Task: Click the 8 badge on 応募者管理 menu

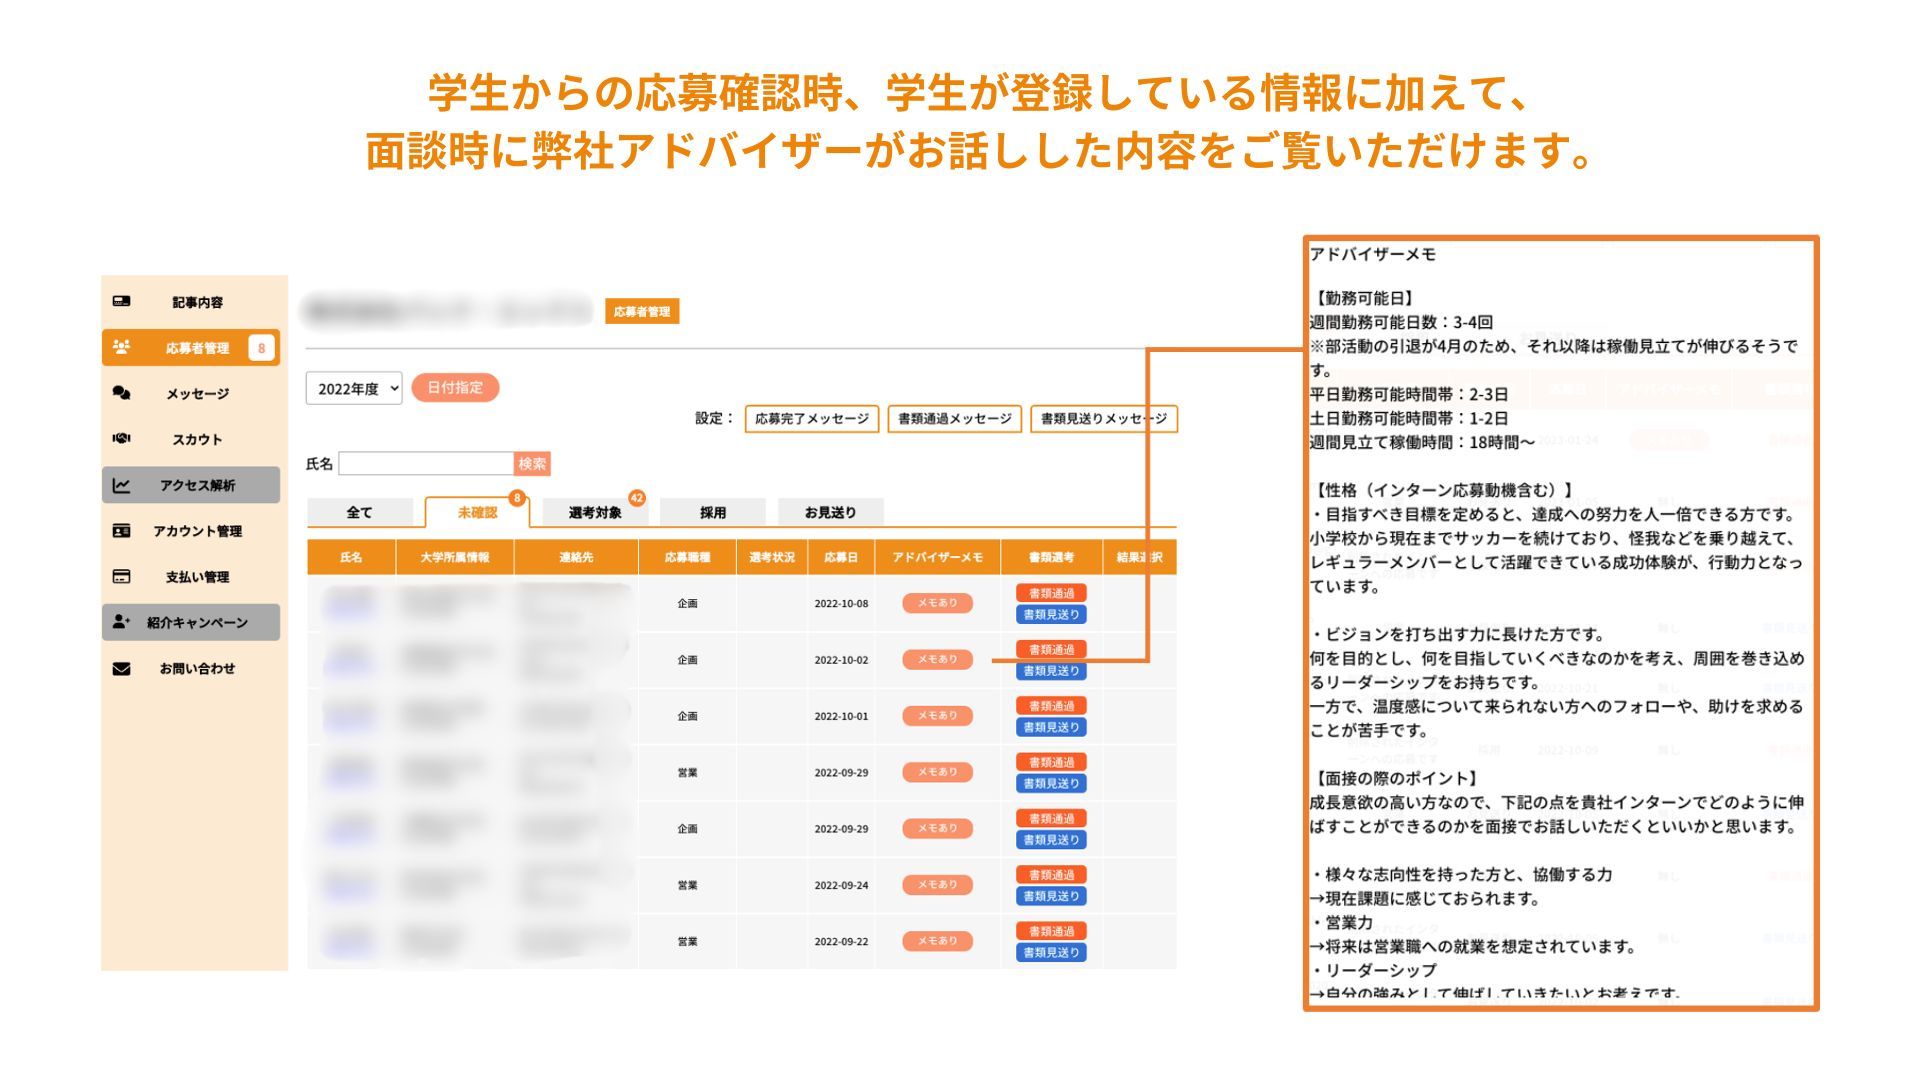Action: pyautogui.click(x=261, y=348)
